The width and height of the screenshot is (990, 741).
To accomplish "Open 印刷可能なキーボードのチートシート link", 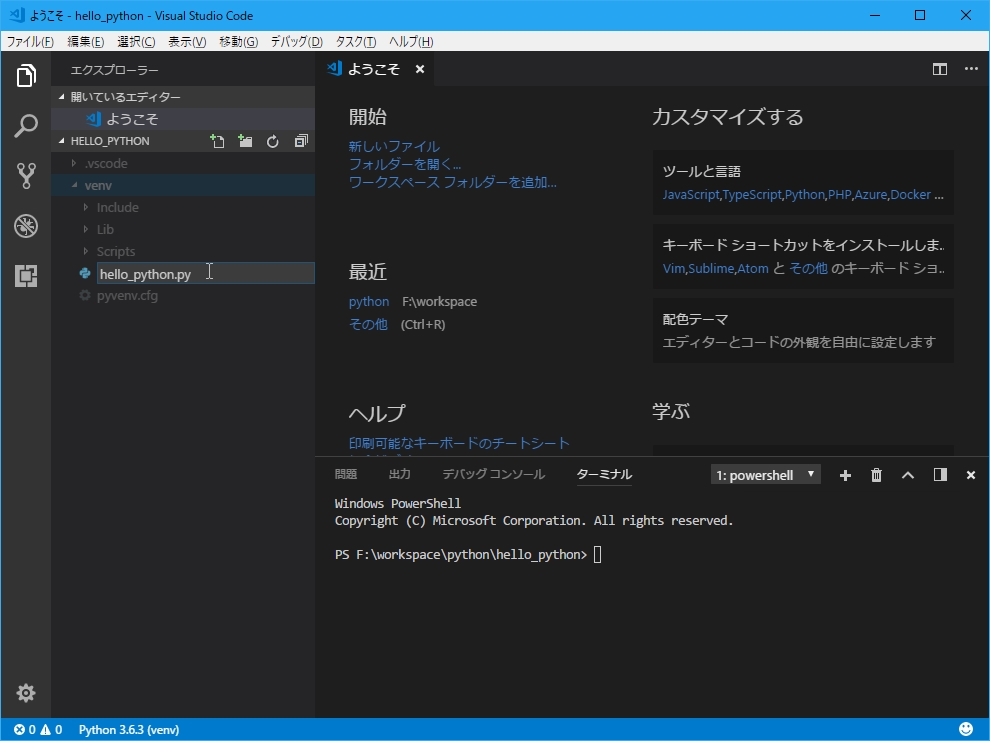I will 459,443.
